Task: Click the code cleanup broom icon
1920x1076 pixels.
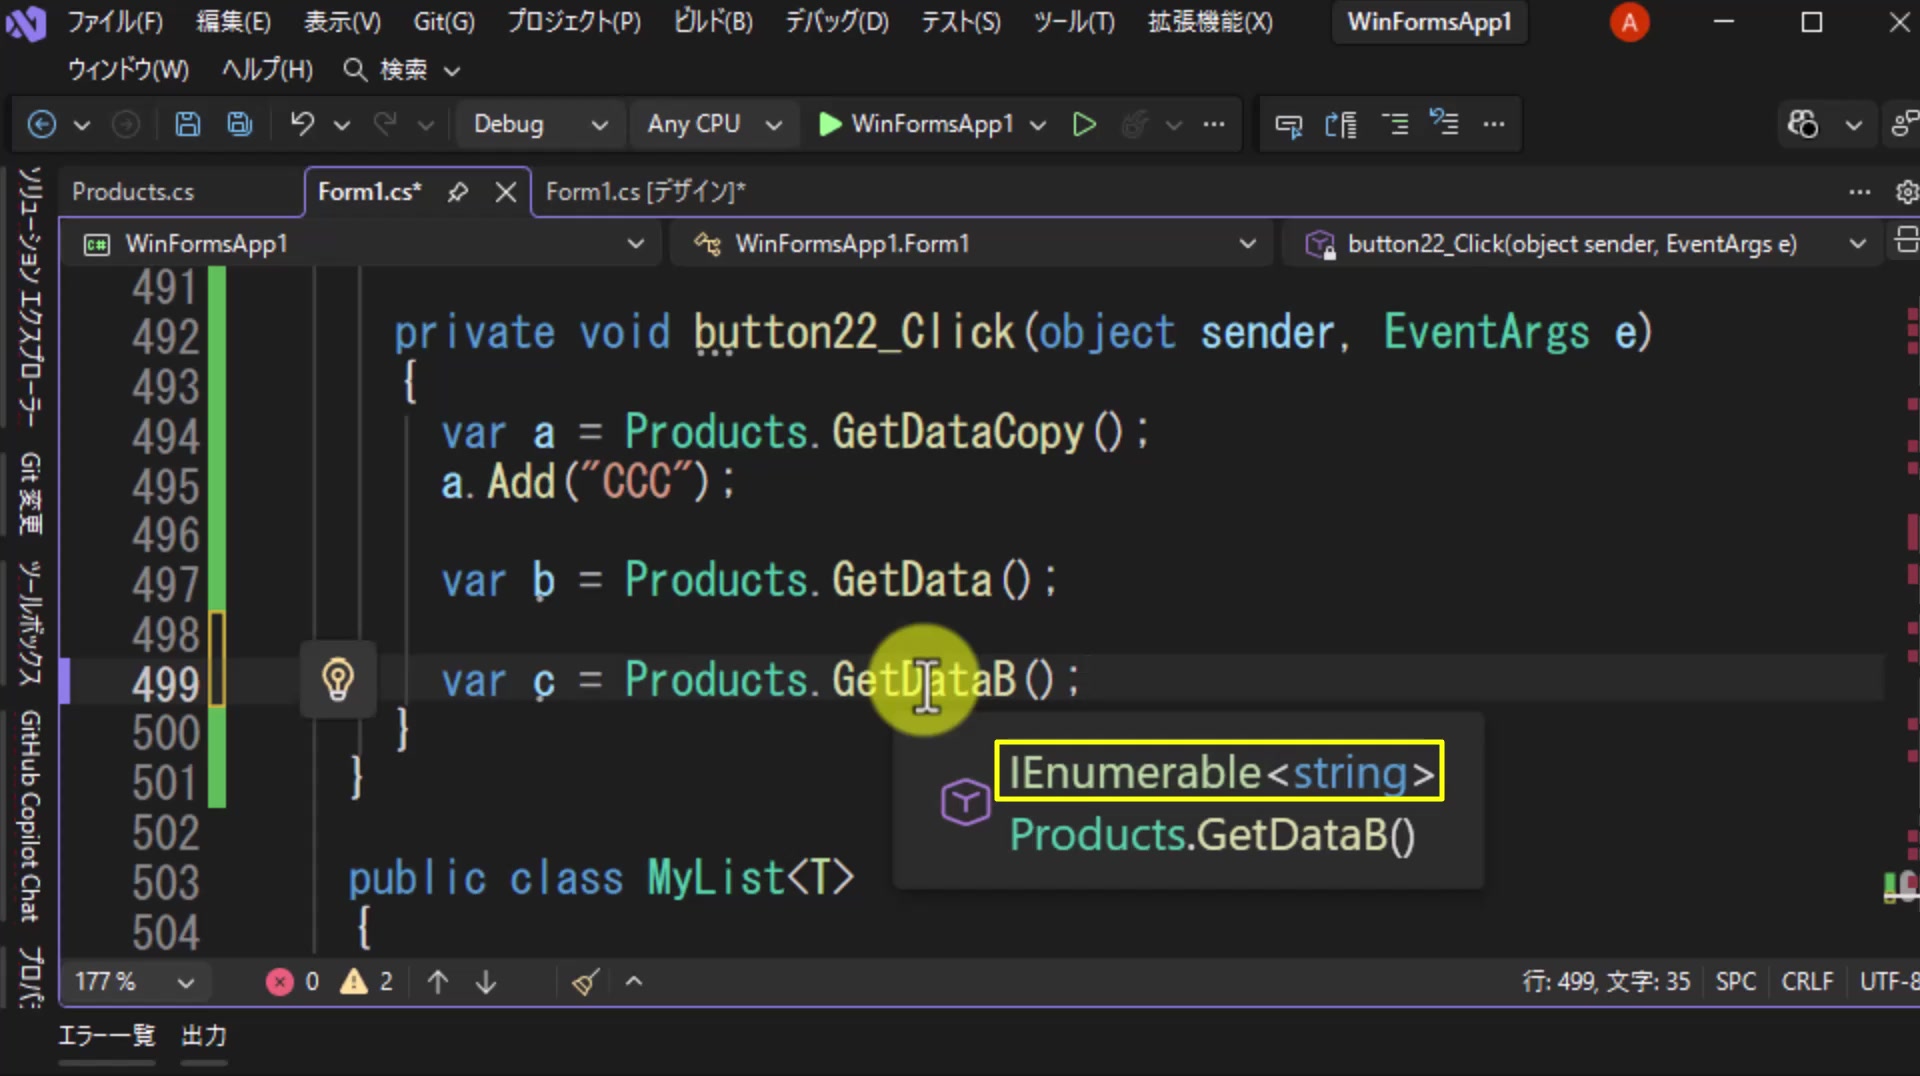Action: tap(586, 982)
